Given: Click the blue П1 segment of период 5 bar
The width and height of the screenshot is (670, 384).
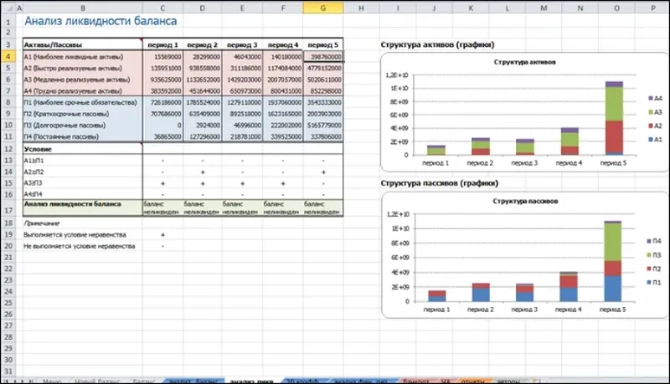Looking at the screenshot, I should point(613,288).
